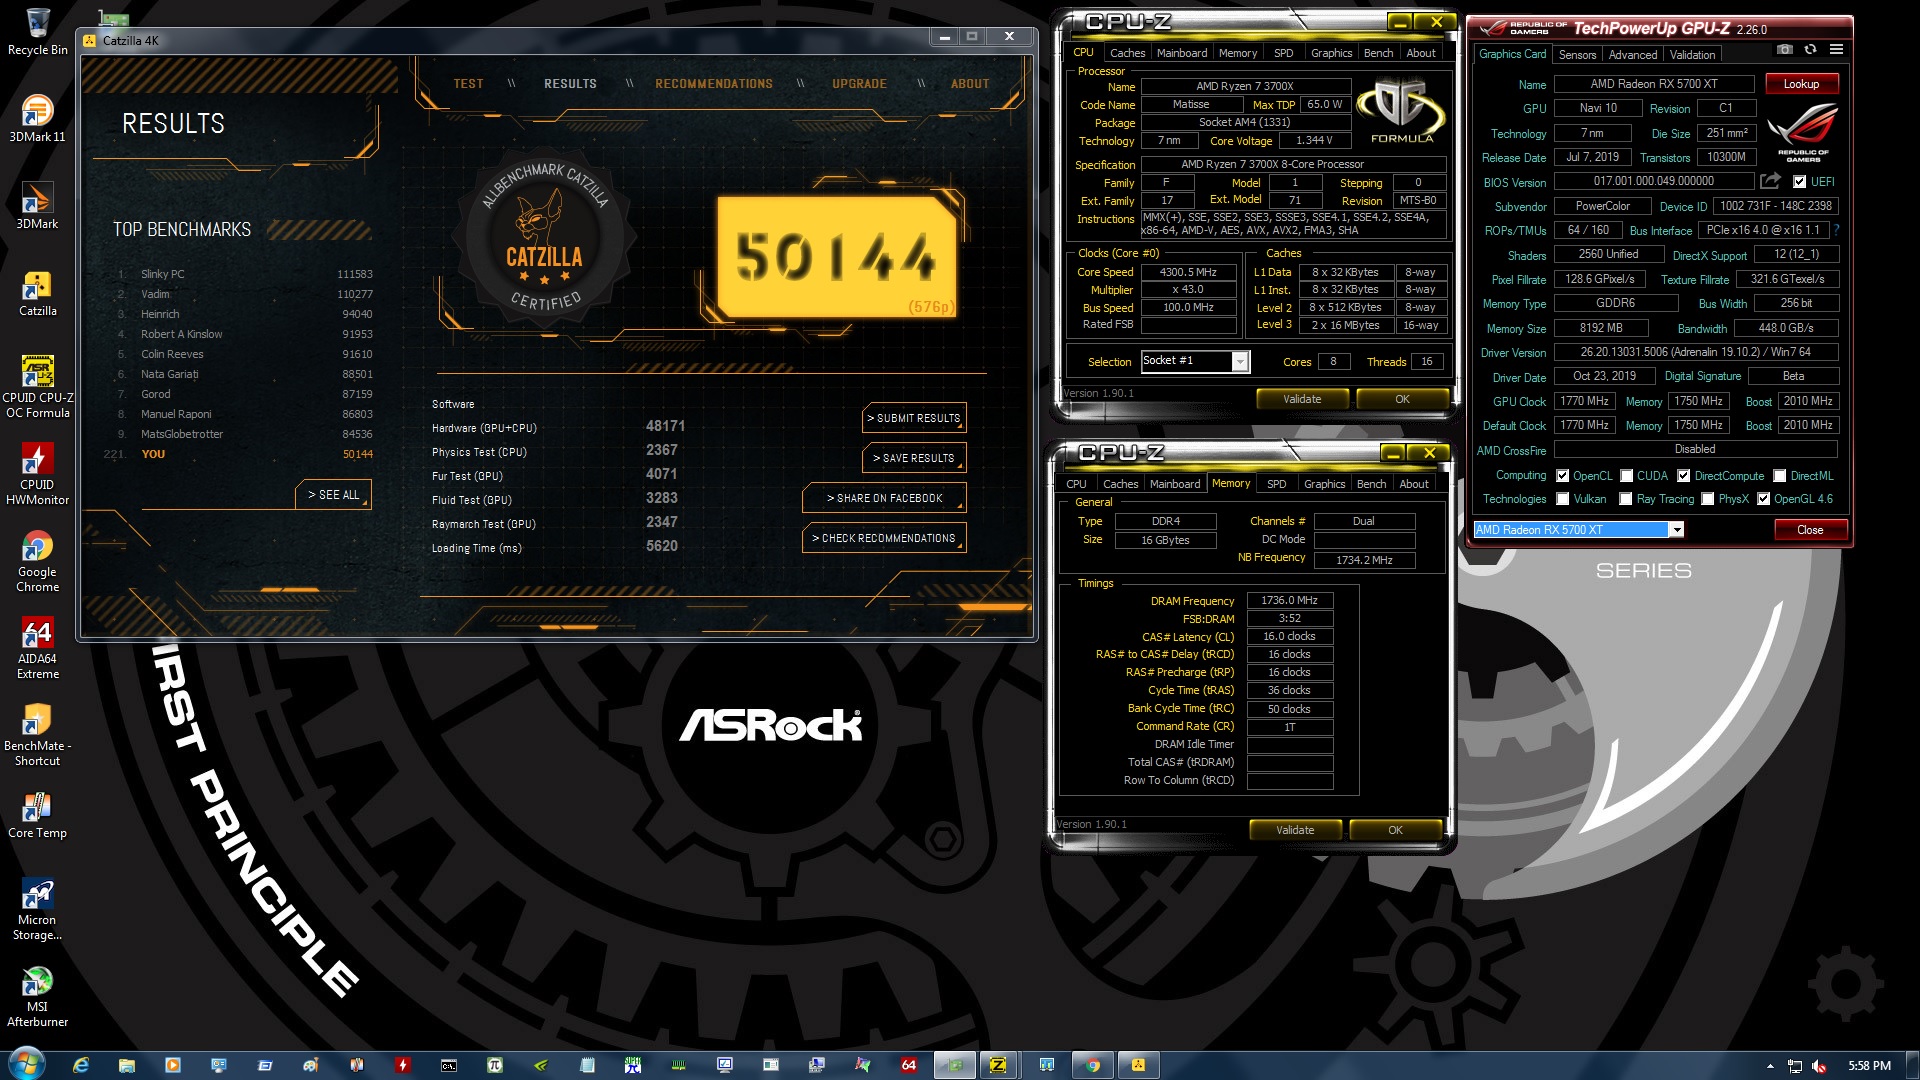The height and width of the screenshot is (1080, 1920).
Task: Click Check Recommendations button
Action: pos(884,538)
